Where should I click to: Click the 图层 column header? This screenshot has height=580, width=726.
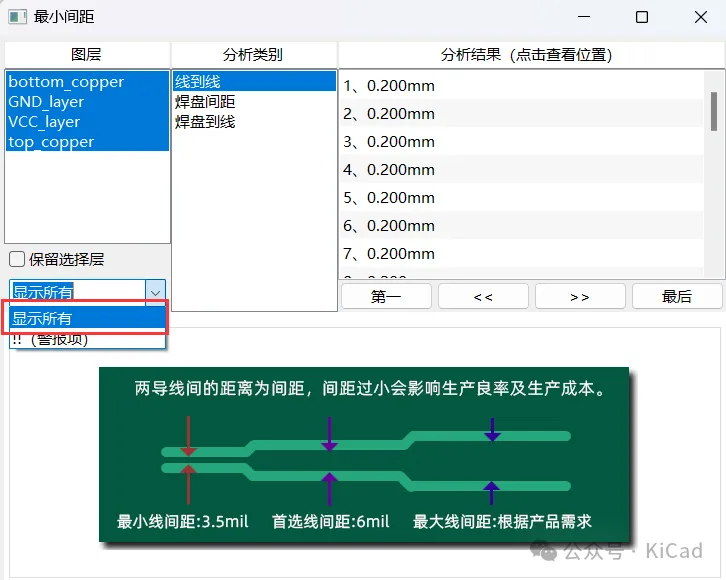tap(87, 55)
